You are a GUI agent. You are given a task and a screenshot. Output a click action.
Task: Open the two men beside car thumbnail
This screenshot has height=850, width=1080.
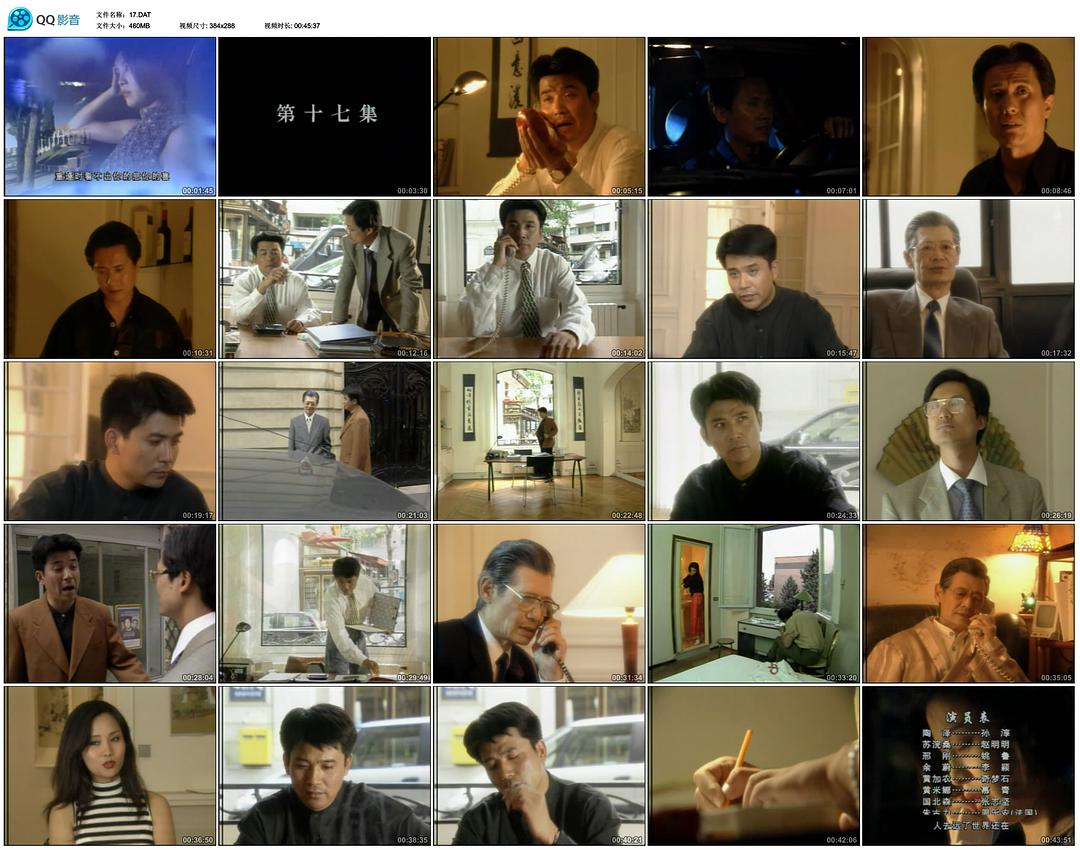click(x=325, y=441)
